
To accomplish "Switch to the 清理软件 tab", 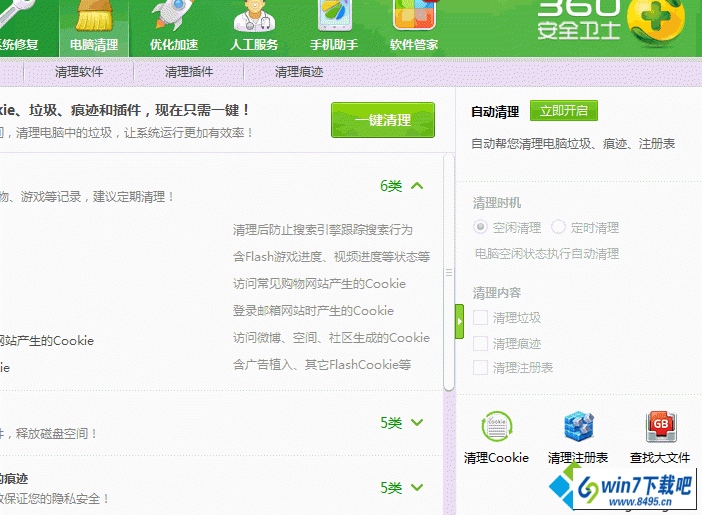I will 79,72.
